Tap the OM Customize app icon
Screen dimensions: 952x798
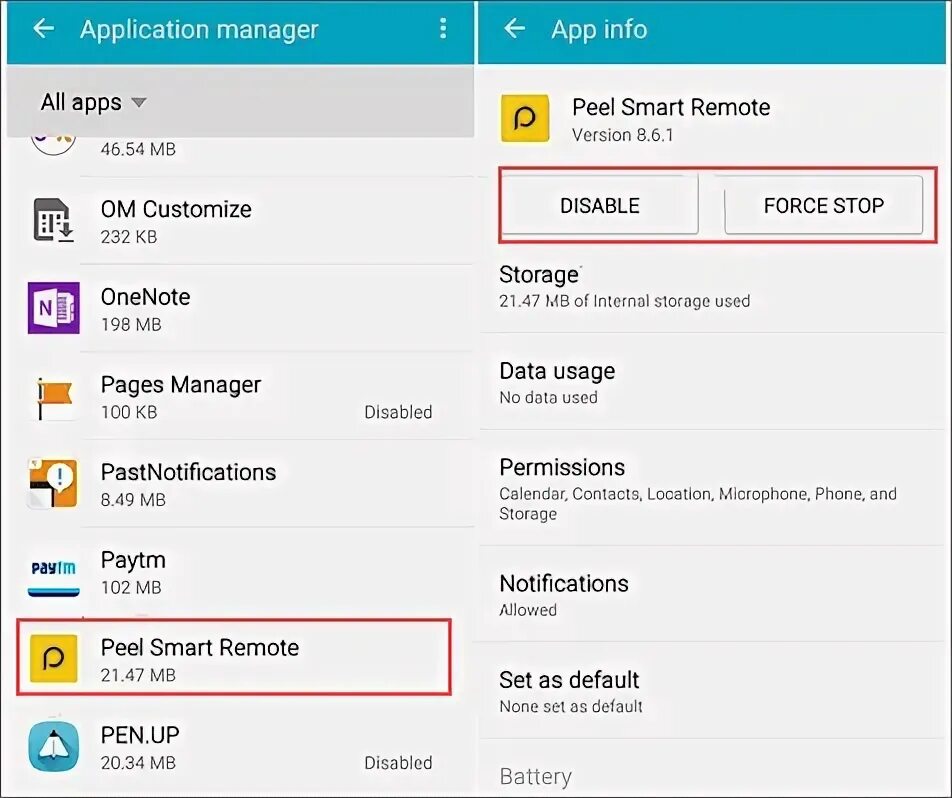pos(53,220)
